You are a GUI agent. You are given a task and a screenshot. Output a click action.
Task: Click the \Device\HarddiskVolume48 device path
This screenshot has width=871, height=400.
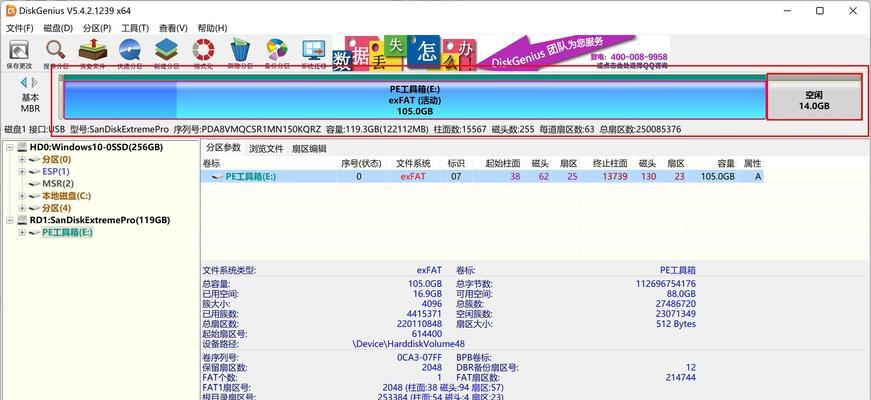[409, 344]
